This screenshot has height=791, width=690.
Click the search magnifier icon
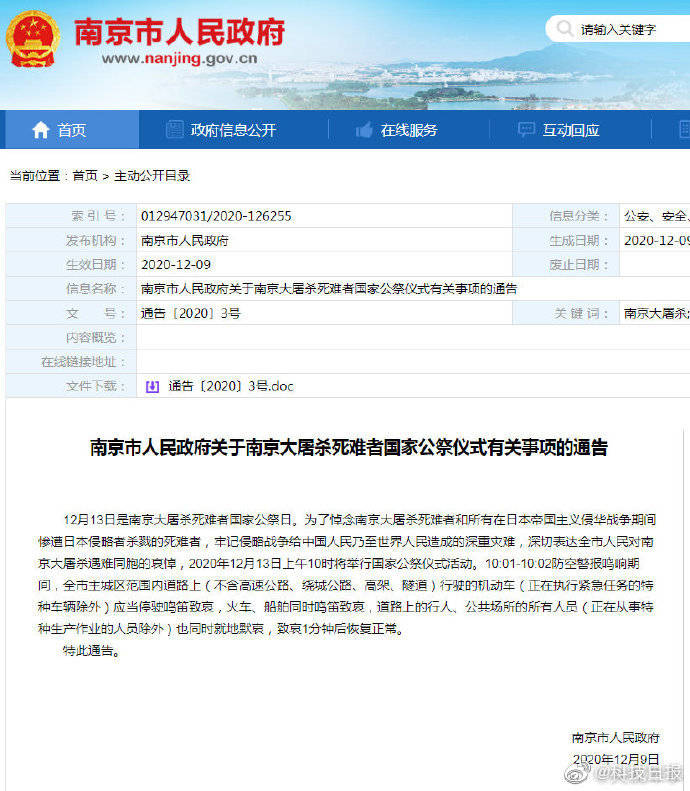564,29
